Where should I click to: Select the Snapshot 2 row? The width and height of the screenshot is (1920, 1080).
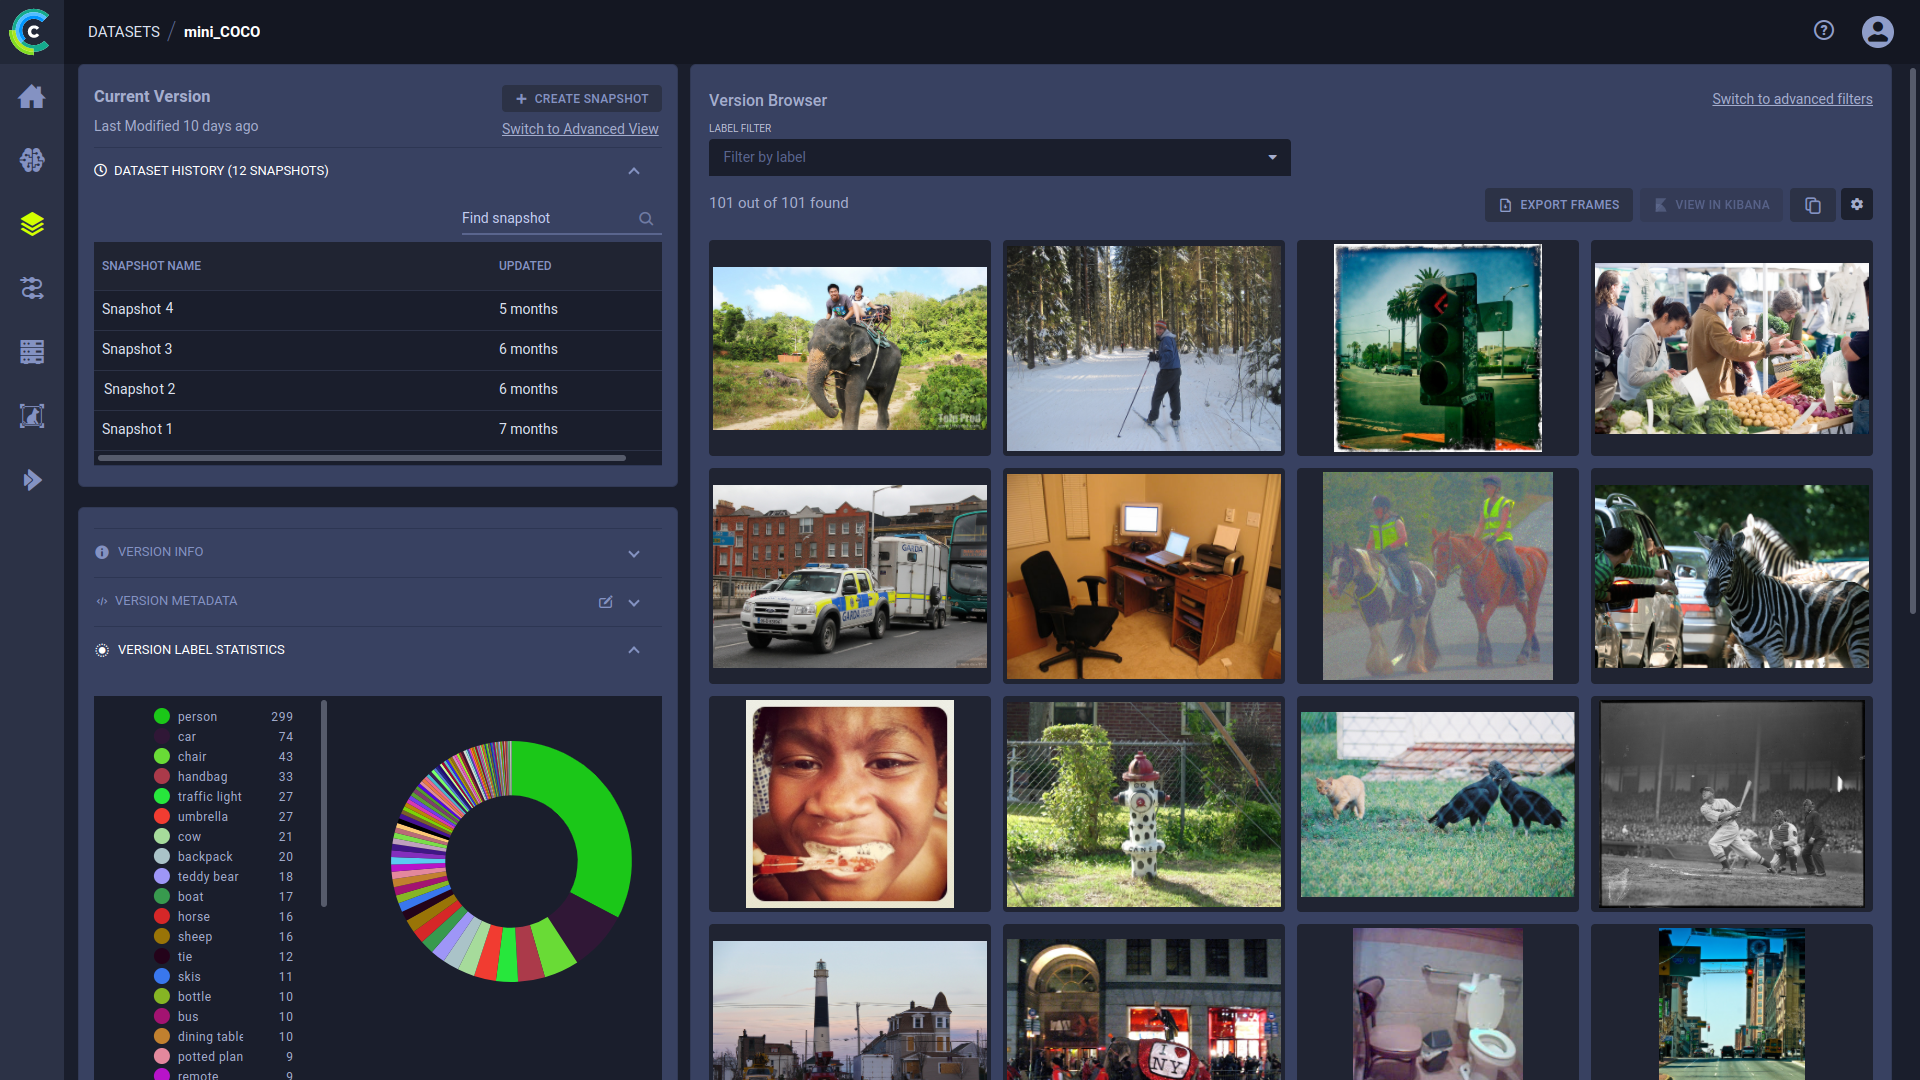click(x=377, y=390)
